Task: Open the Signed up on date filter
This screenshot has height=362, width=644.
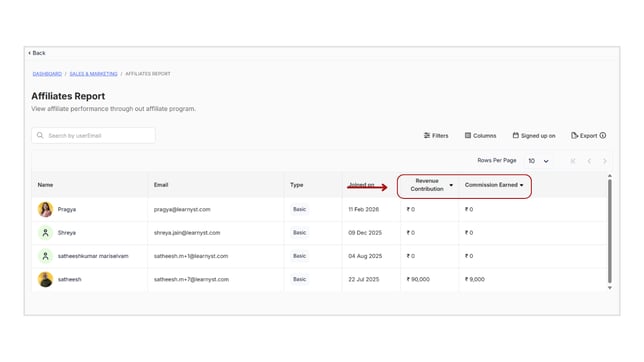Action: tap(534, 136)
